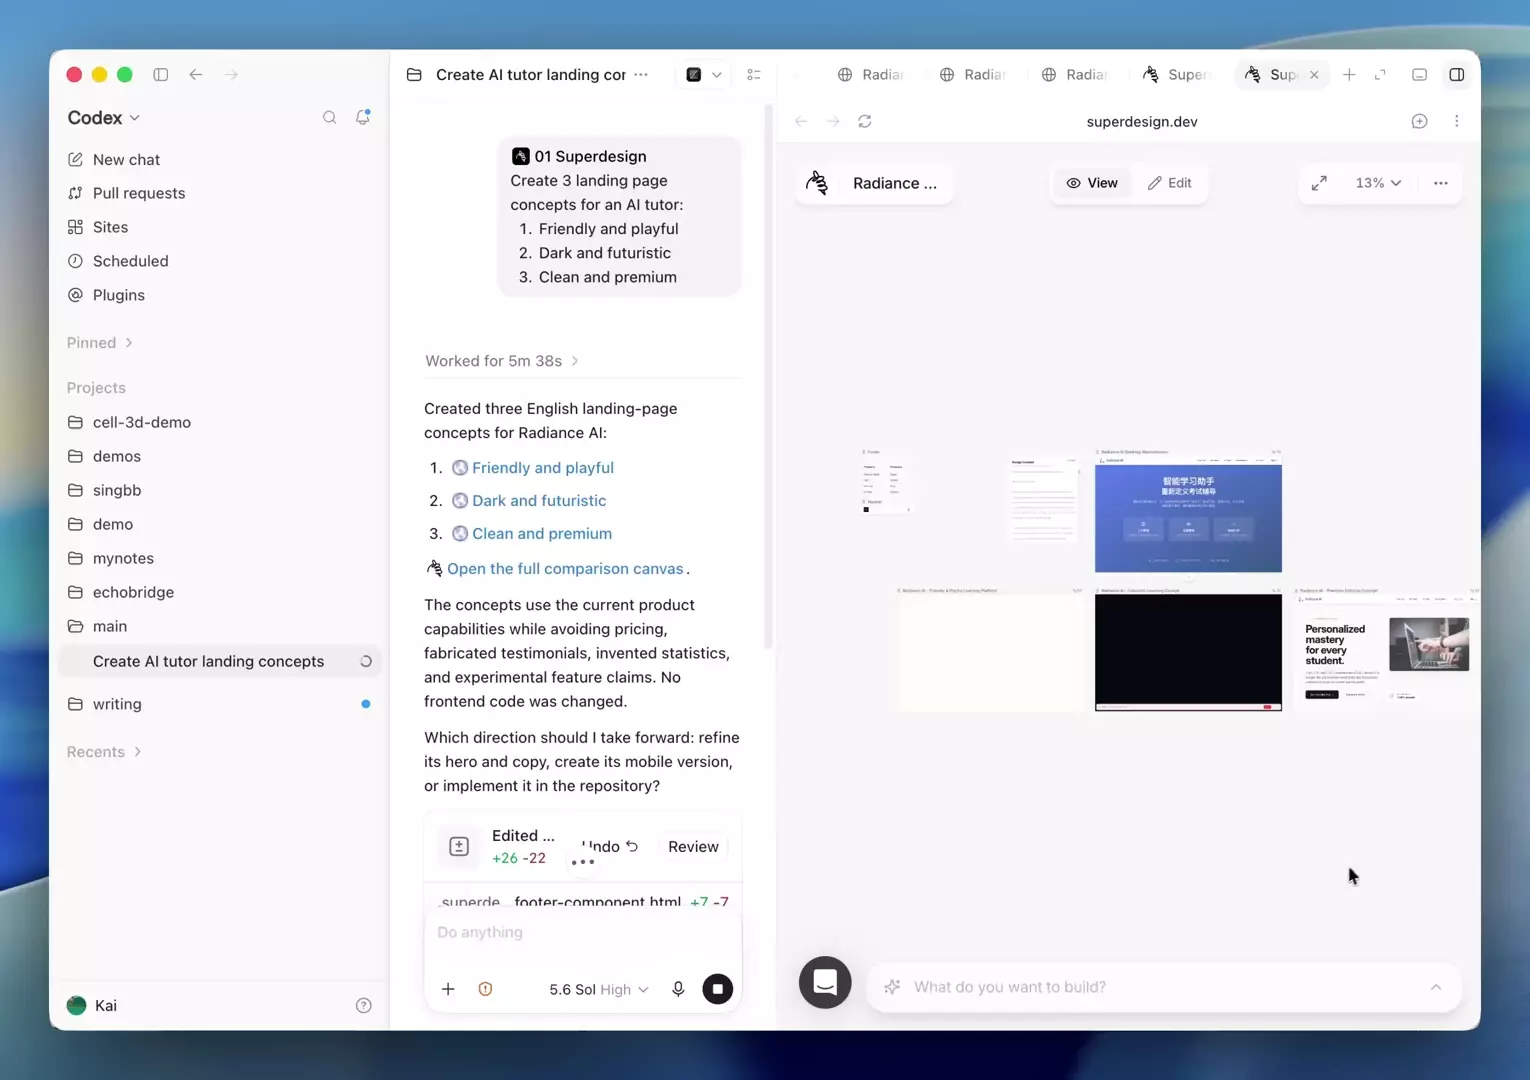Toggle the task list icon in header

pyautogui.click(x=754, y=74)
